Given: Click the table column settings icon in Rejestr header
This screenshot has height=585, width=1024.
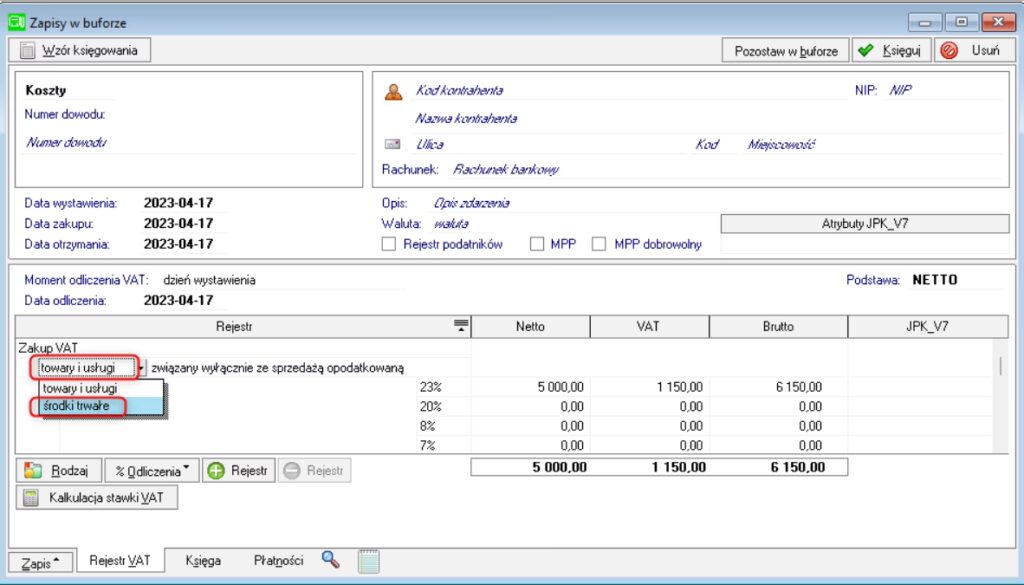Looking at the screenshot, I should pyautogui.click(x=460, y=325).
